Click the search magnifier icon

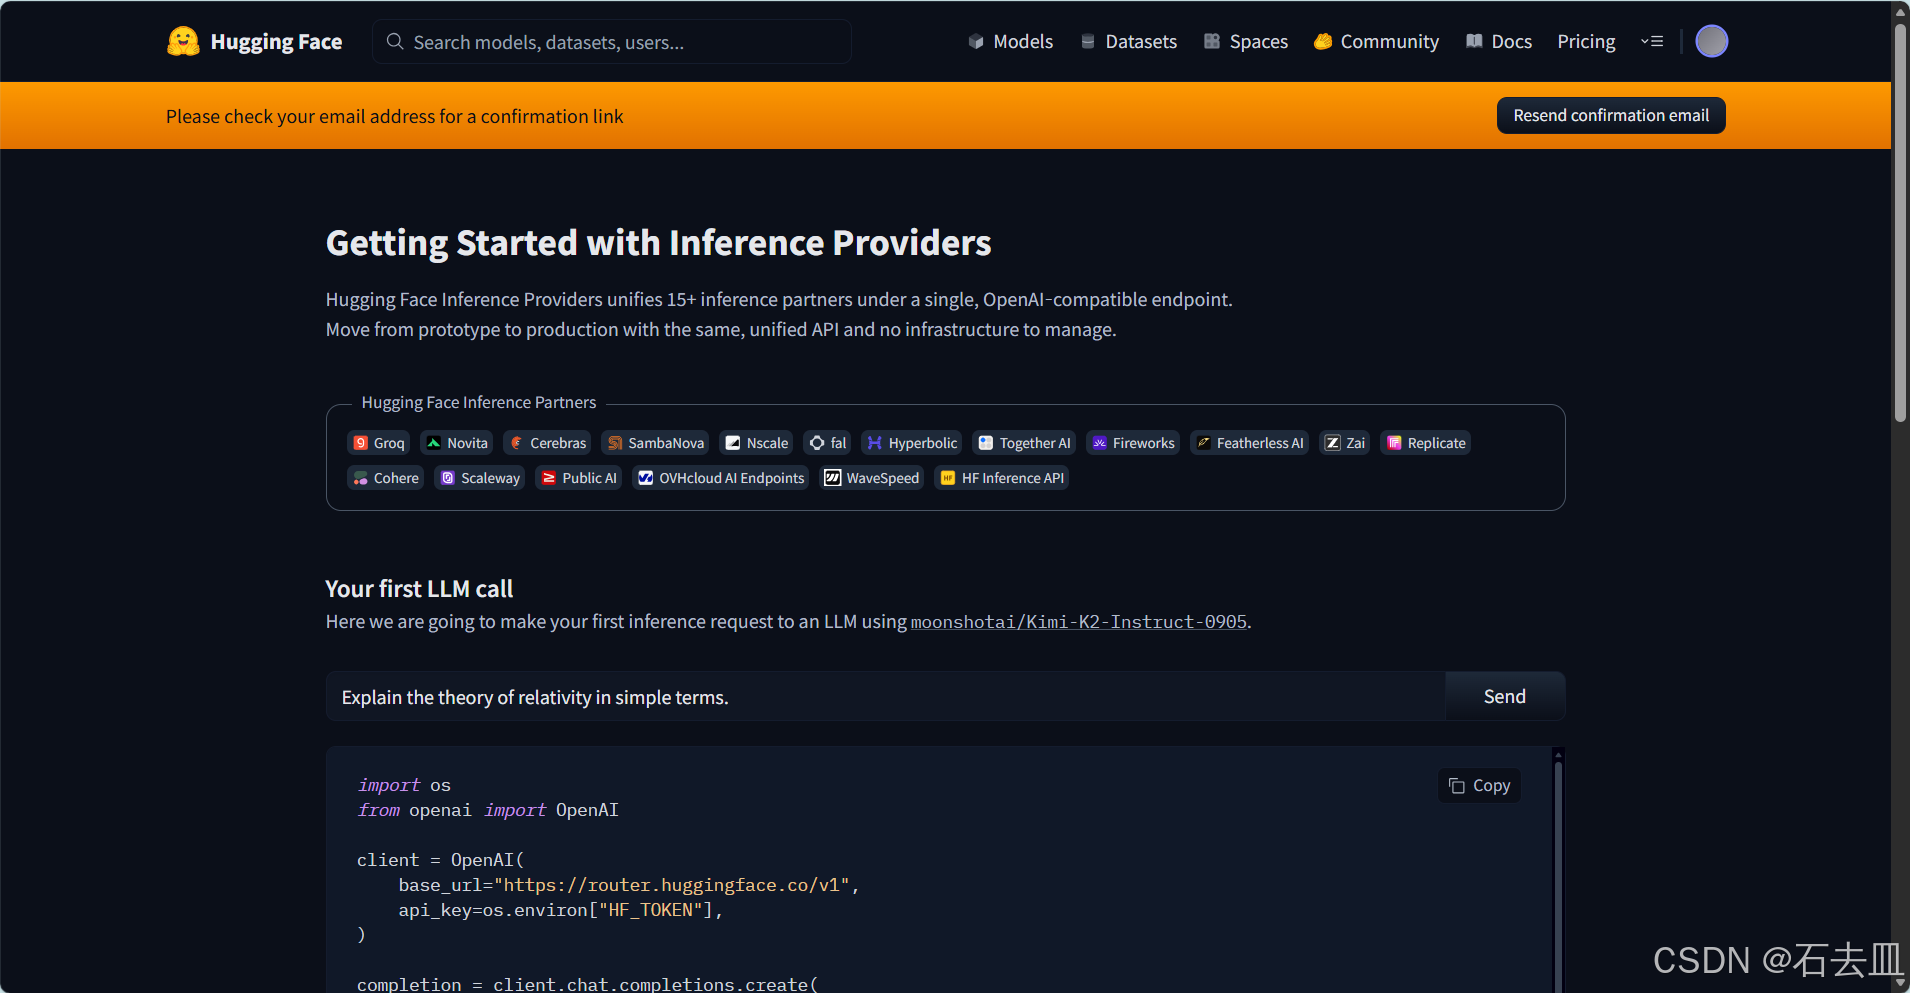point(395,42)
